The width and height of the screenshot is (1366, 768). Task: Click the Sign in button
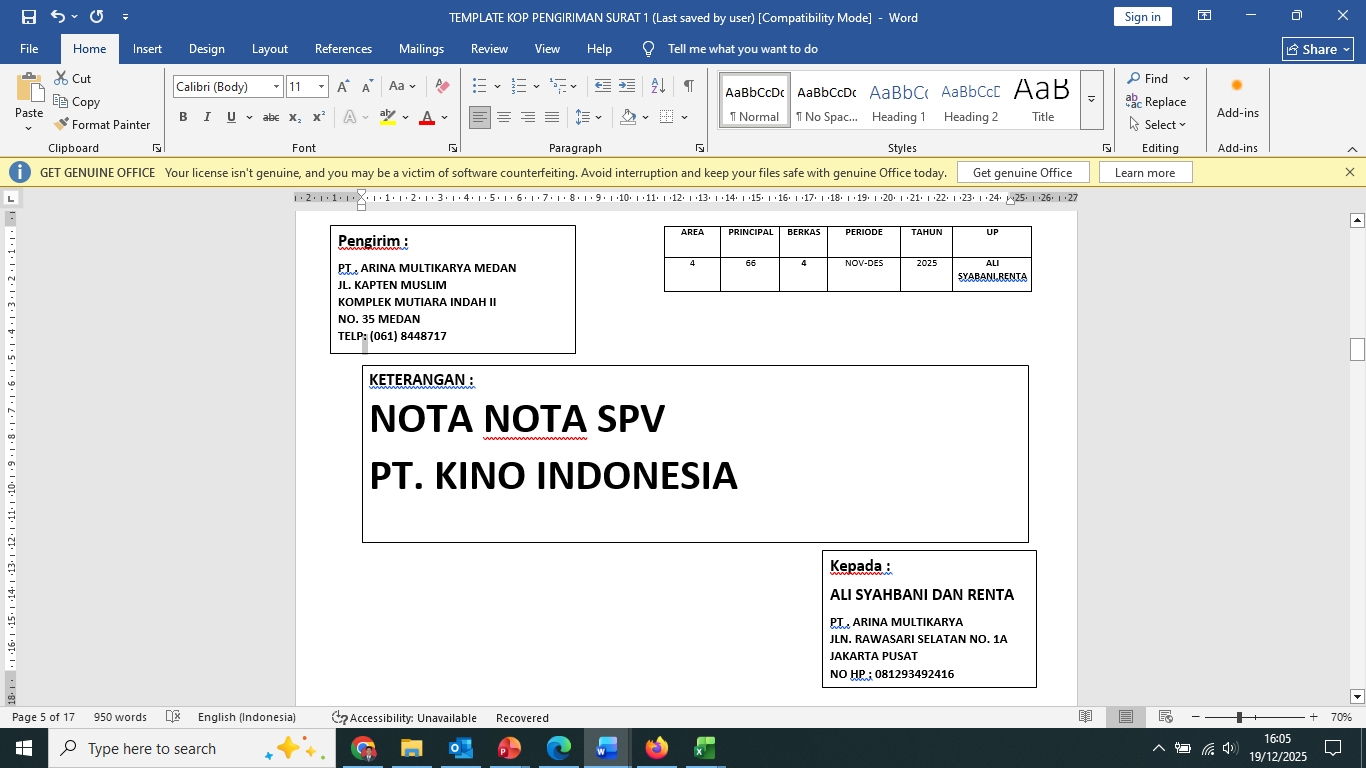tap(1142, 16)
